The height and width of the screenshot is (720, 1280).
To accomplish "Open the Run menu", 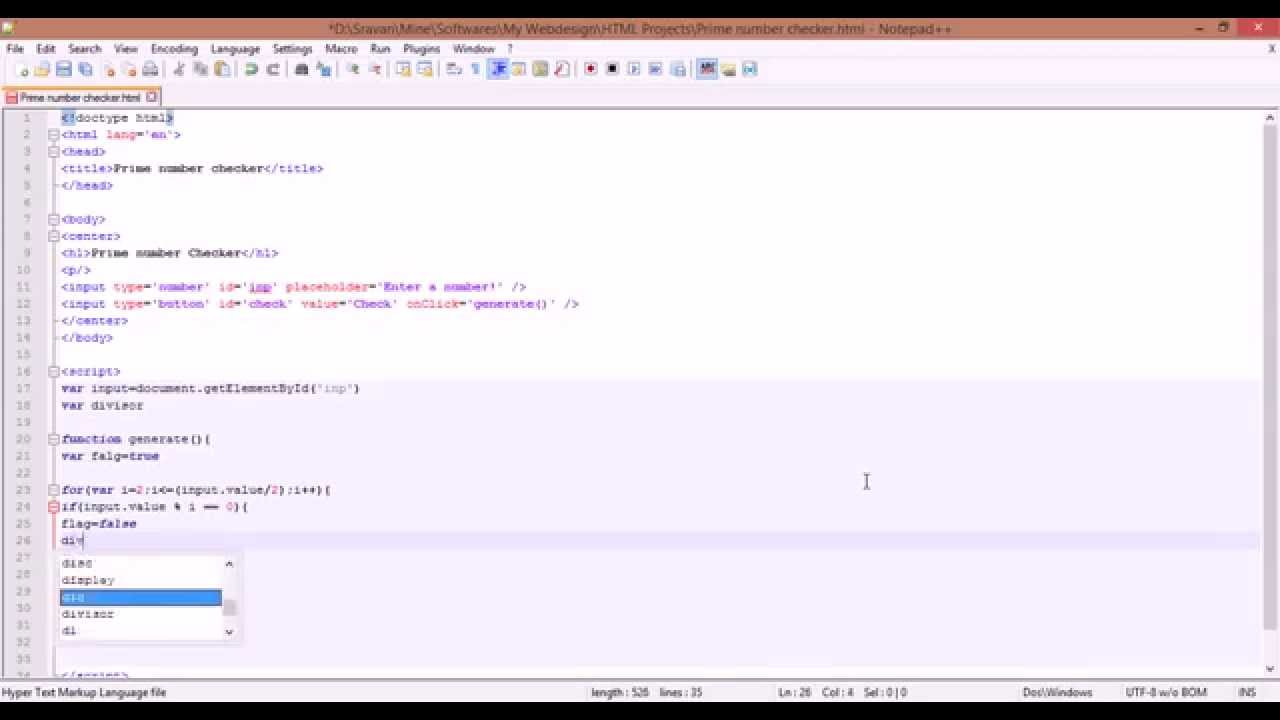I will pos(380,48).
